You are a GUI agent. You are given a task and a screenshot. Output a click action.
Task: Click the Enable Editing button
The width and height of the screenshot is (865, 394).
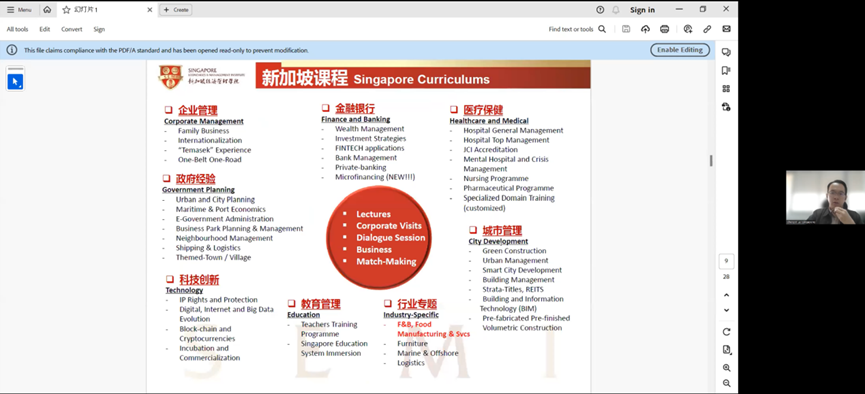[680, 50]
